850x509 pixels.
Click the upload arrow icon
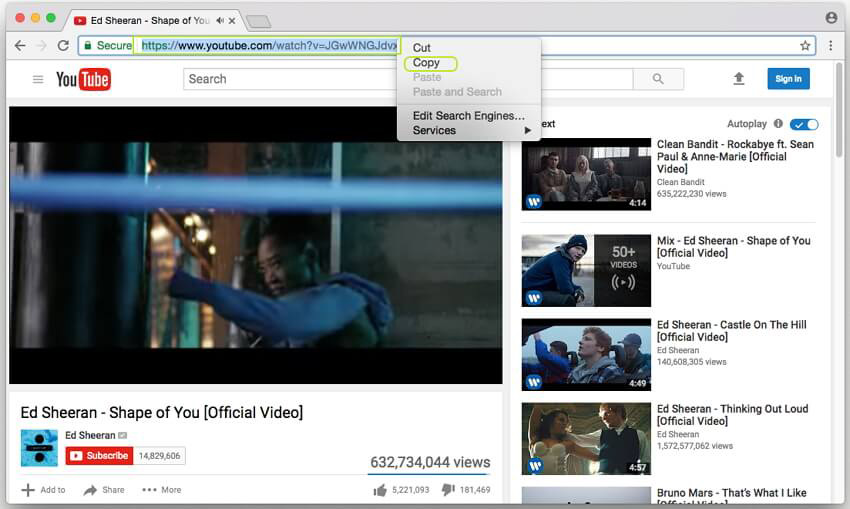739,79
